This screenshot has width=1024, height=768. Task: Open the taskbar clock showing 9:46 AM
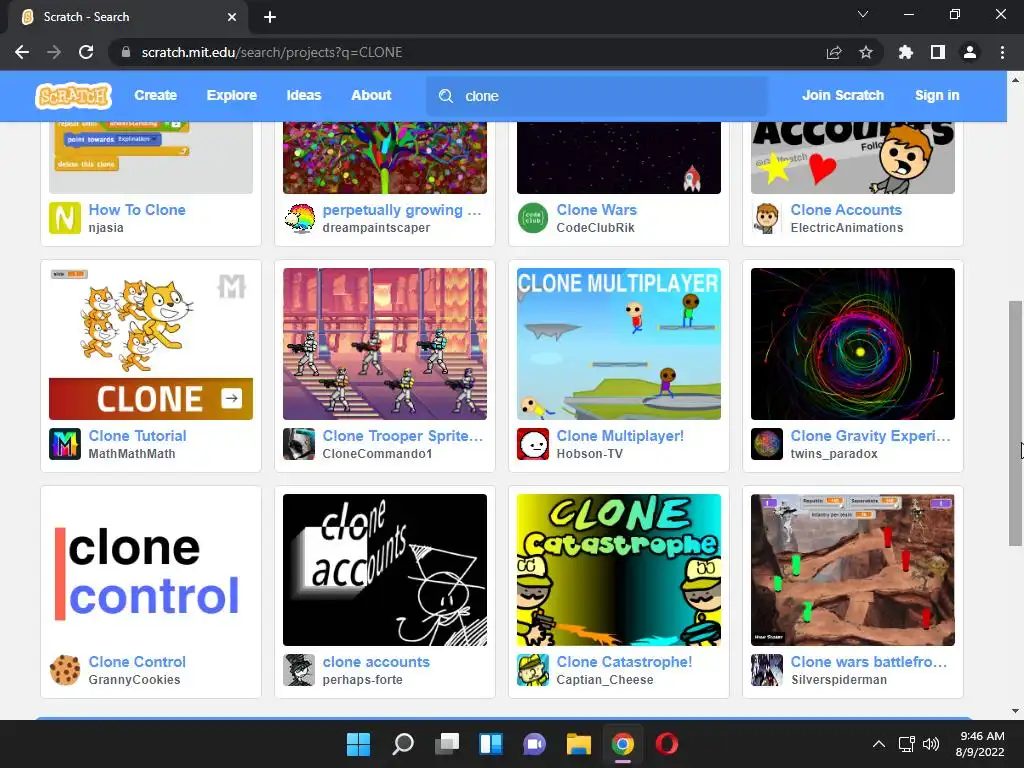click(980, 744)
